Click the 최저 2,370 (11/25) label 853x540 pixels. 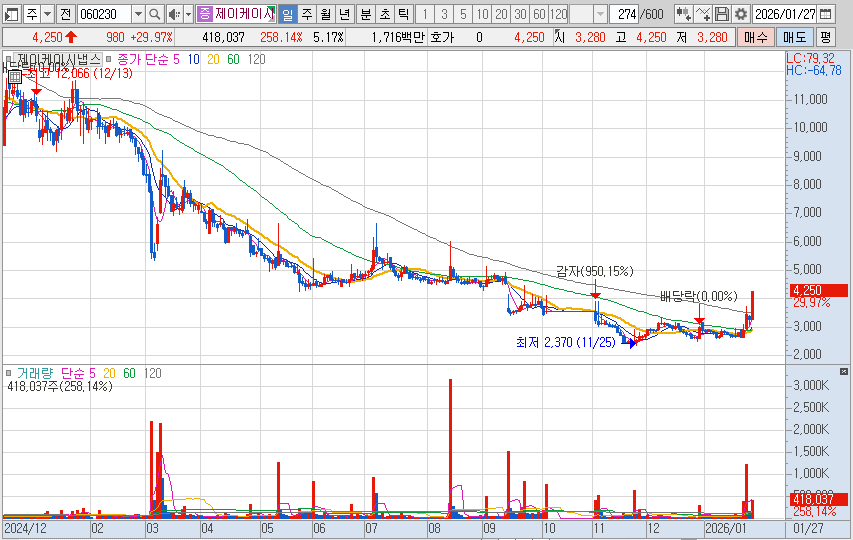click(x=565, y=343)
